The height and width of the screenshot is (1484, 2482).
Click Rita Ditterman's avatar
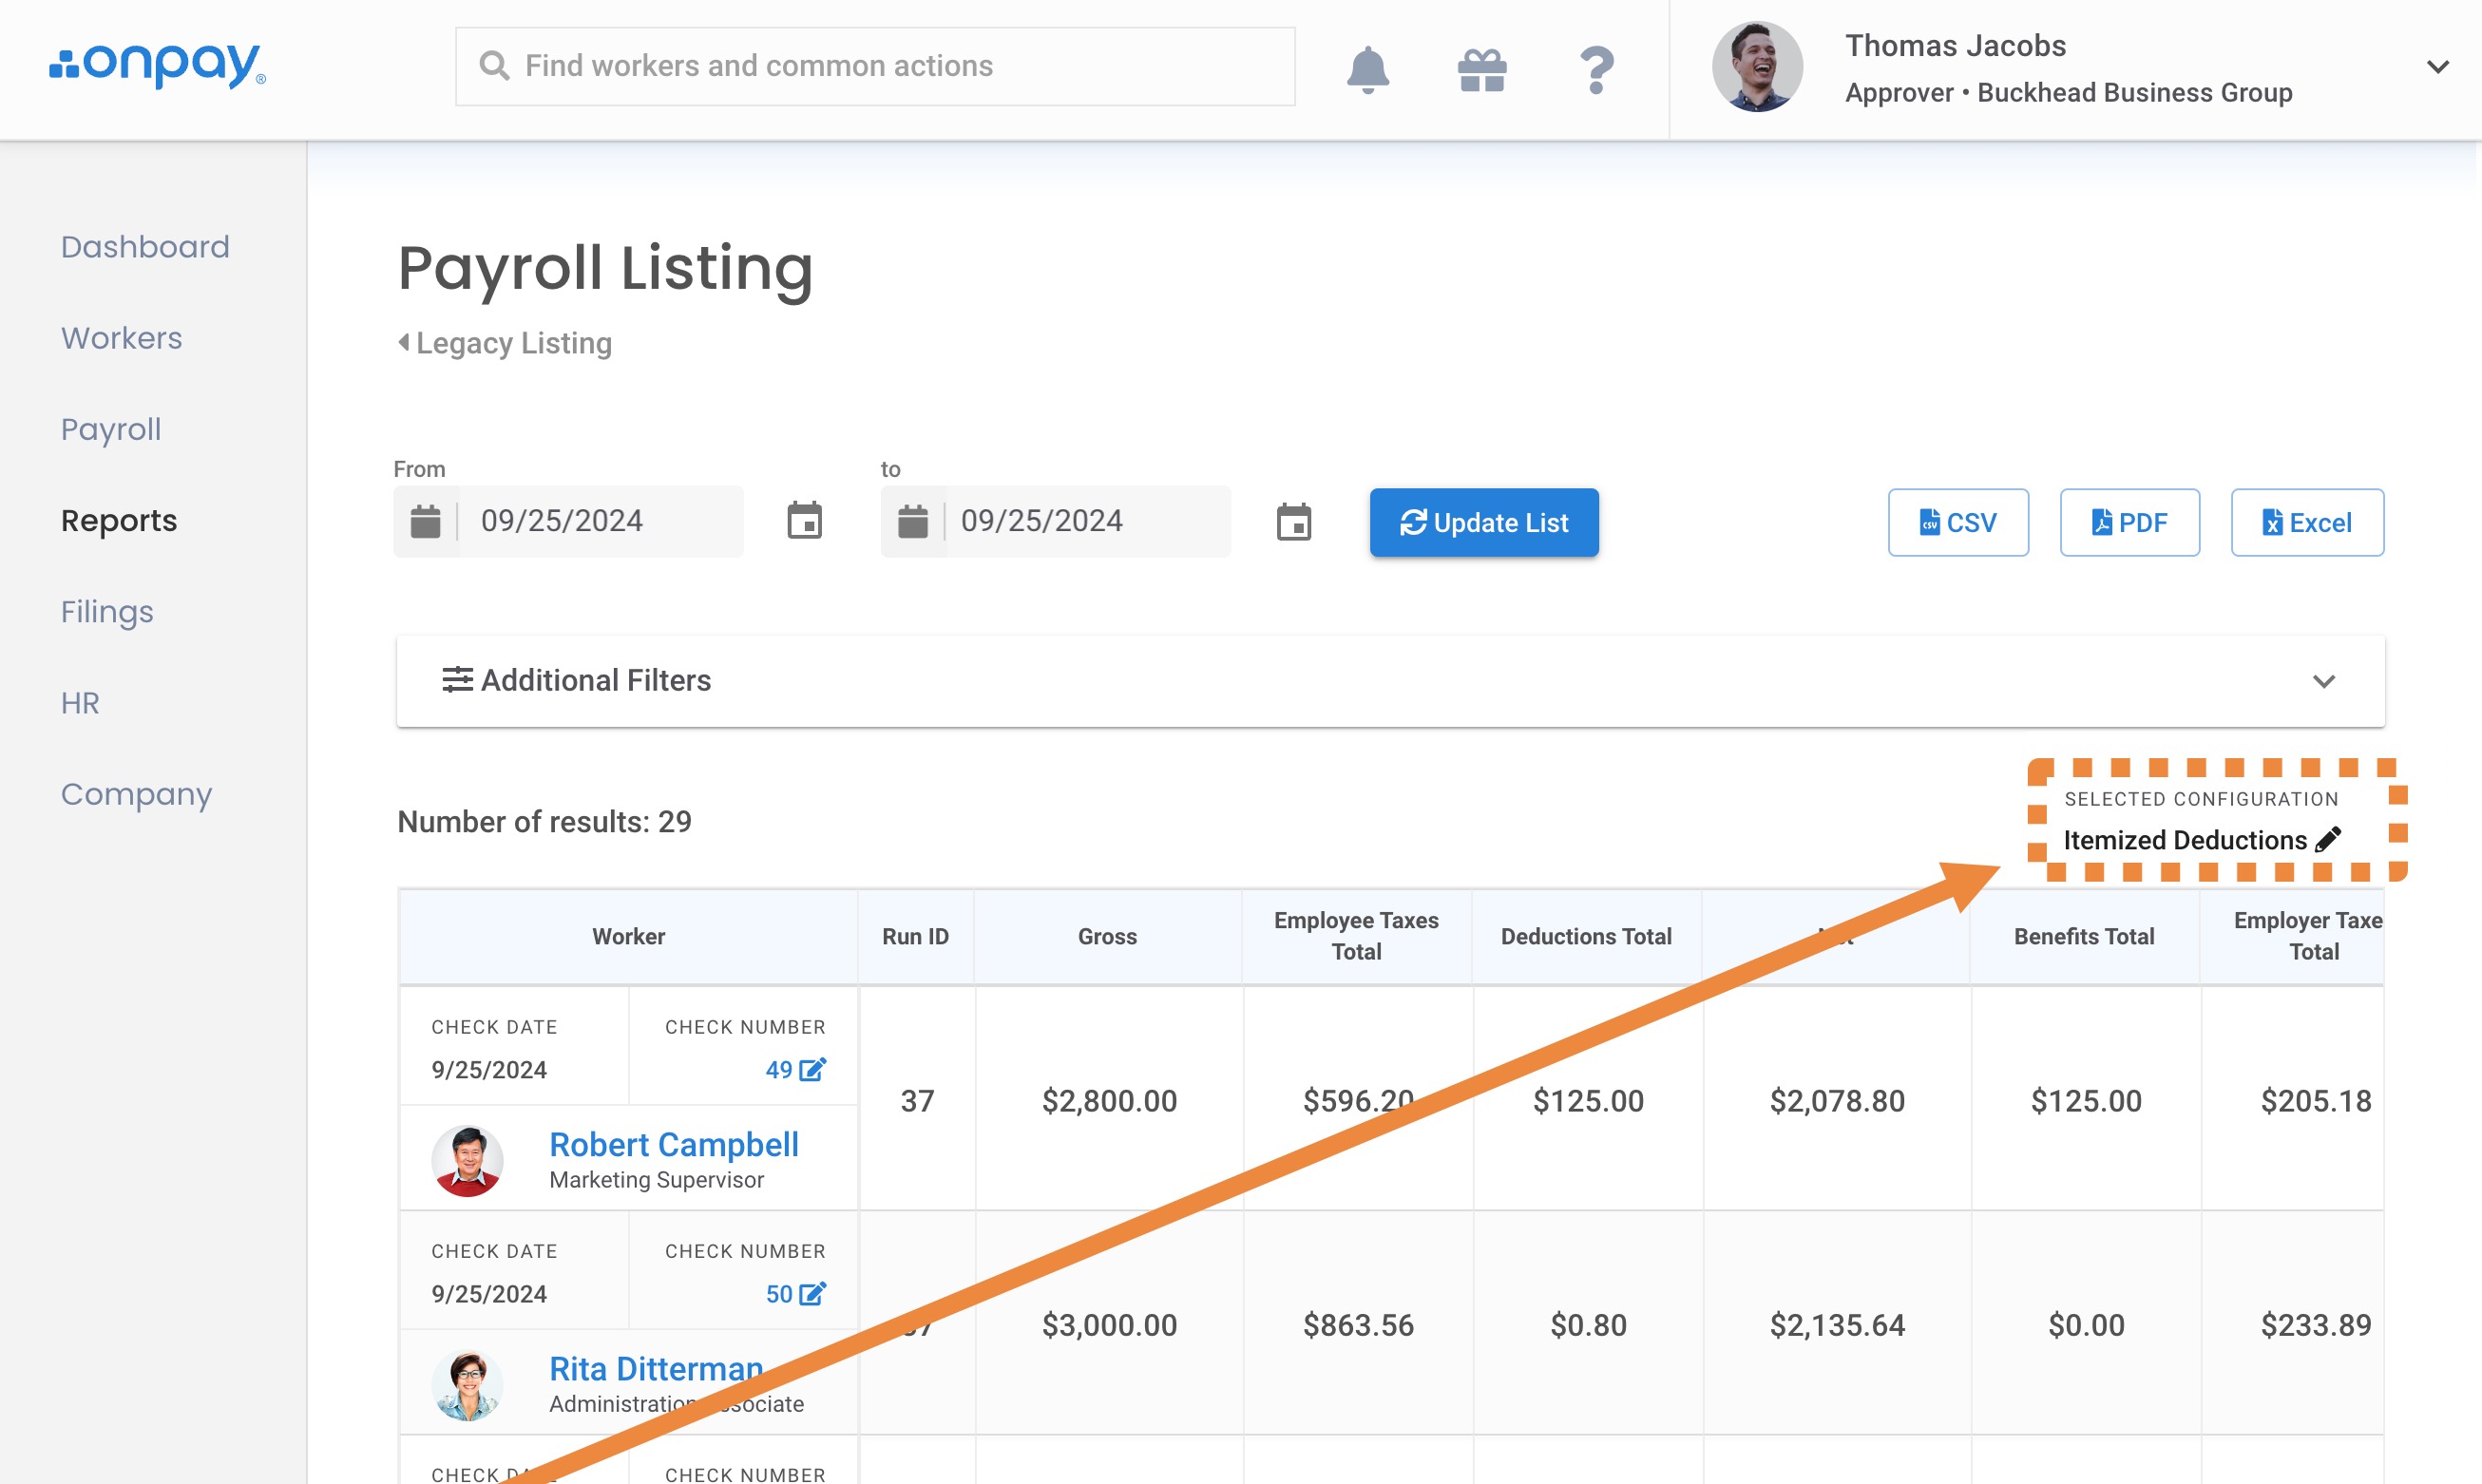[467, 1384]
